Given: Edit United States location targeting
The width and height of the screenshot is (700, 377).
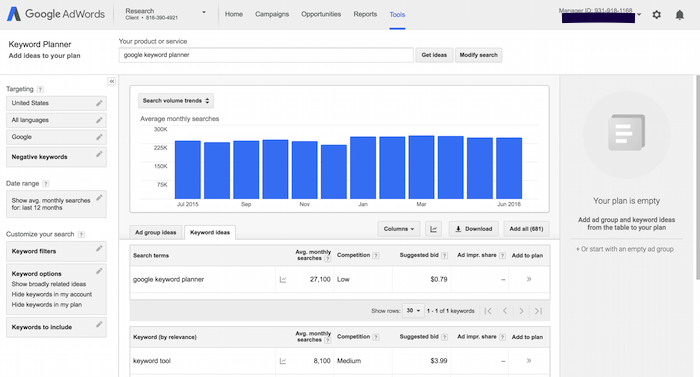Looking at the screenshot, I should (99, 103).
